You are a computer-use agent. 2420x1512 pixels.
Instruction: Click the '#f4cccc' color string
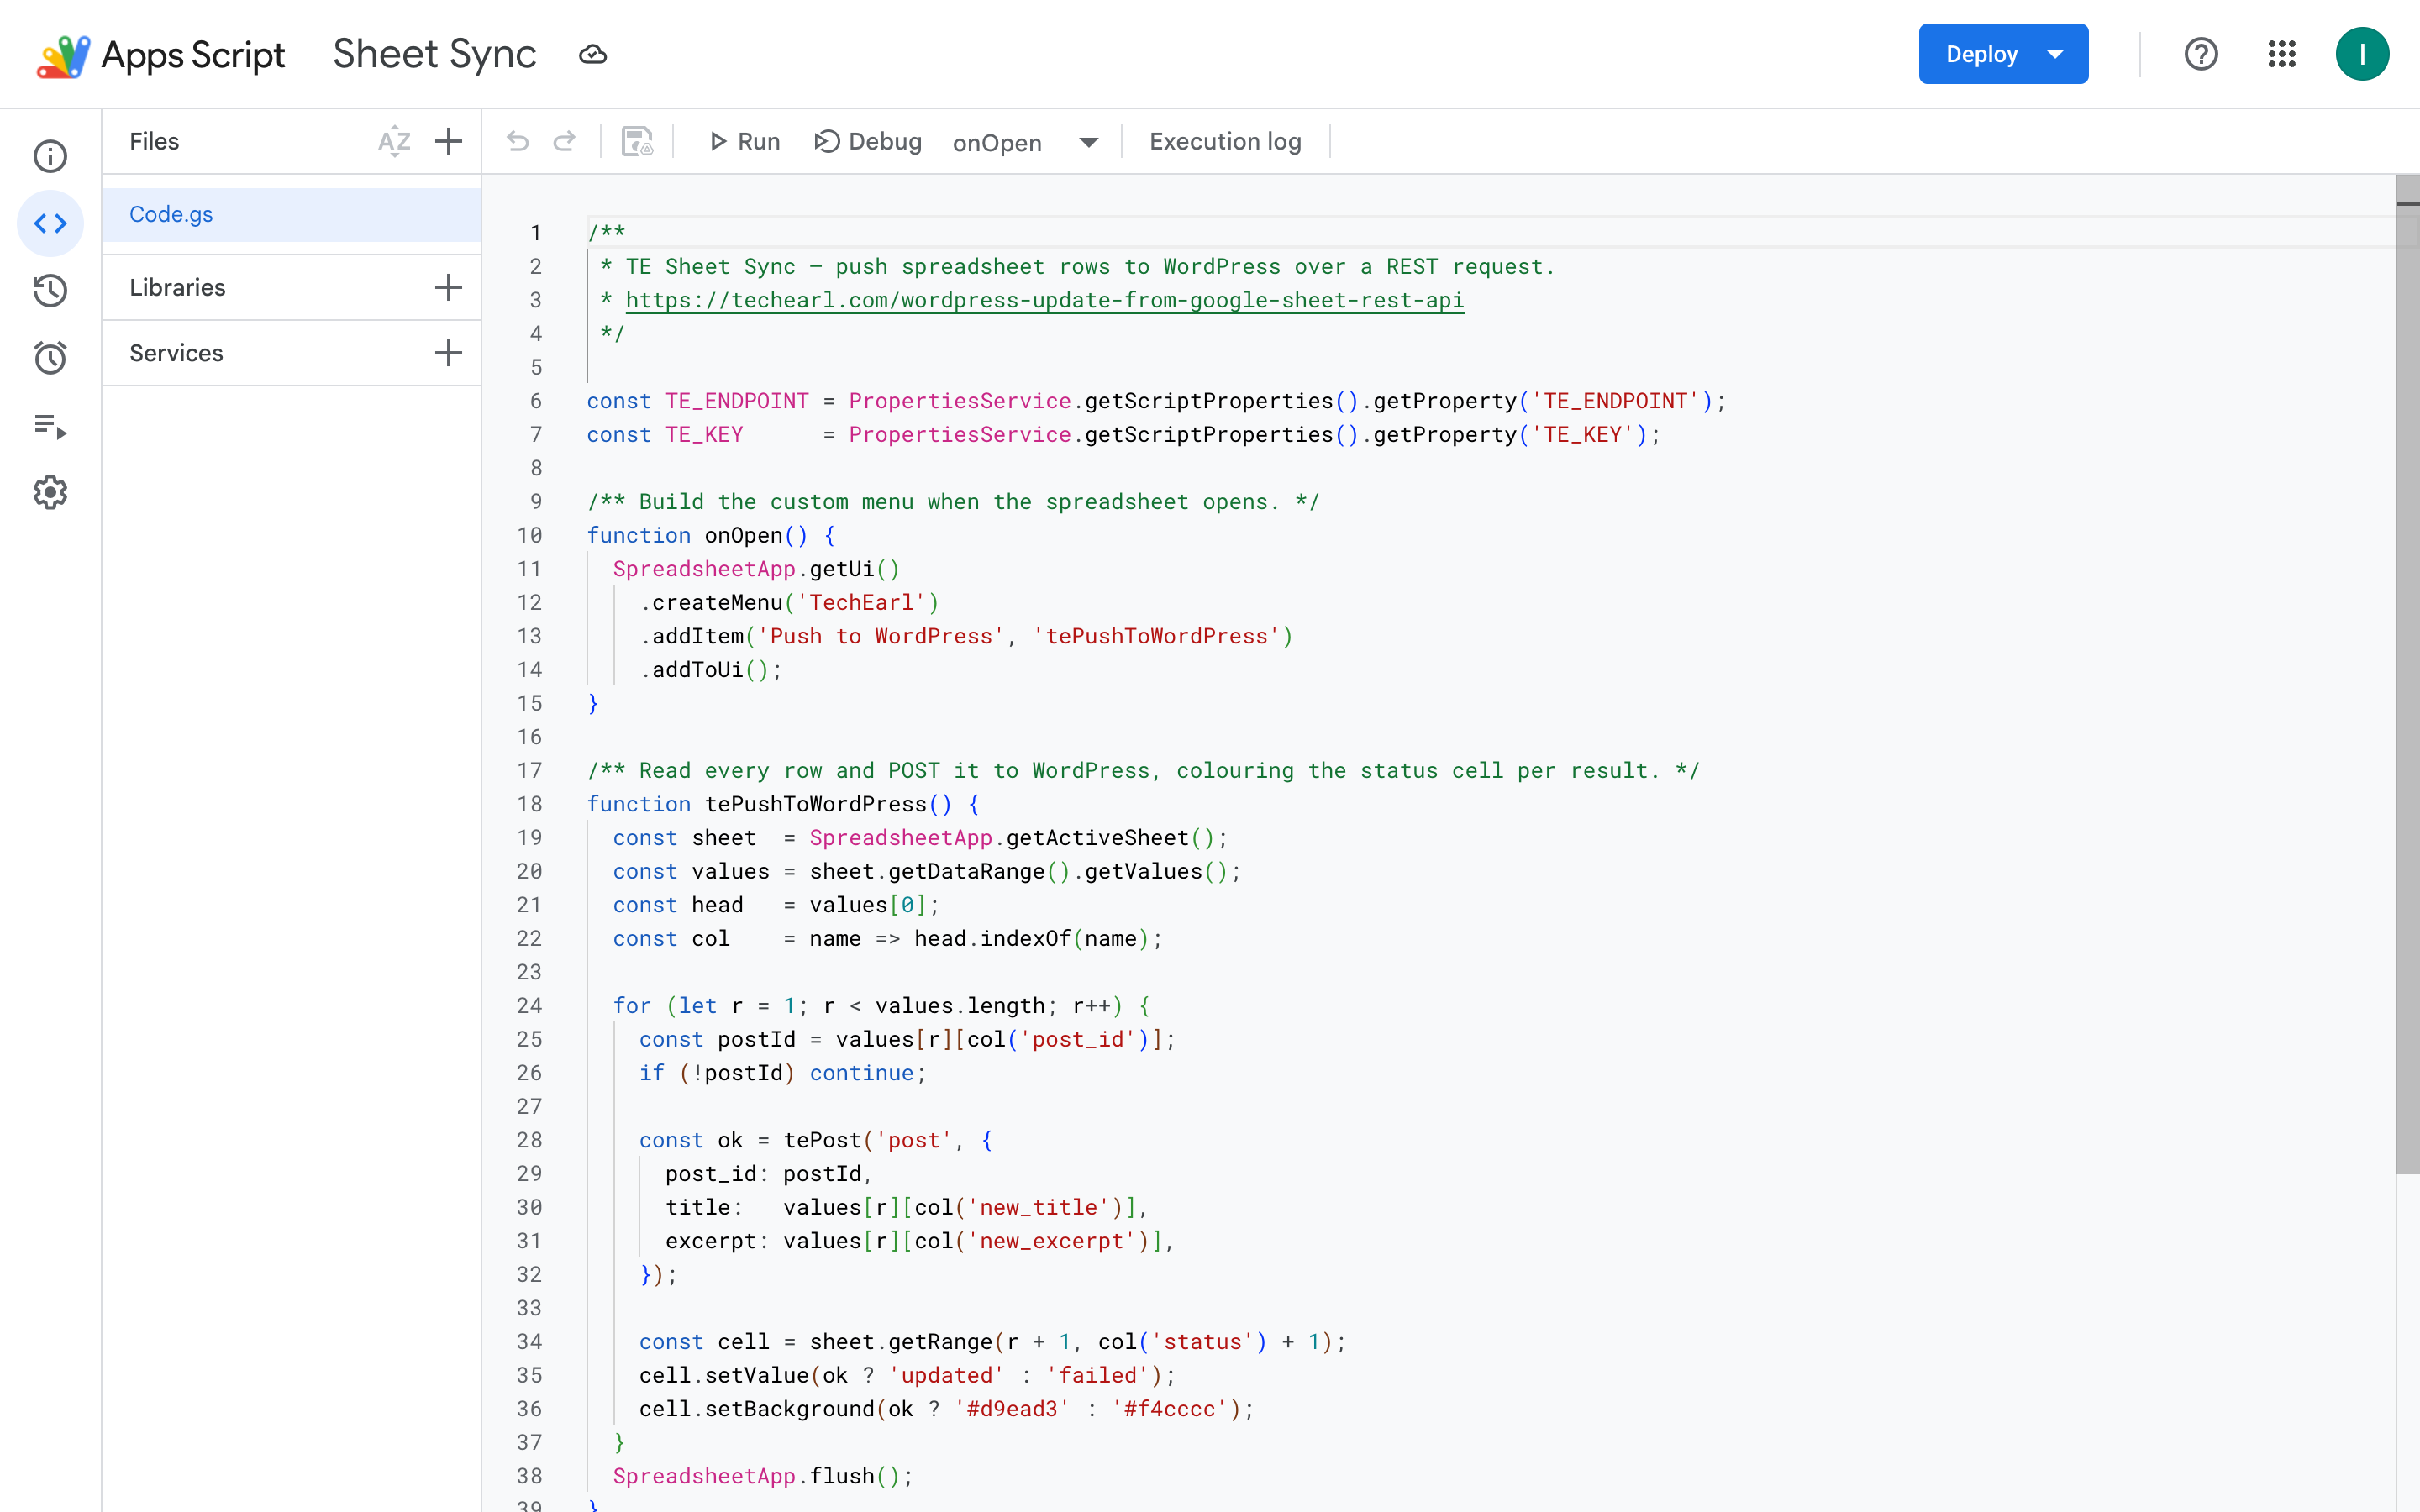point(1168,1409)
